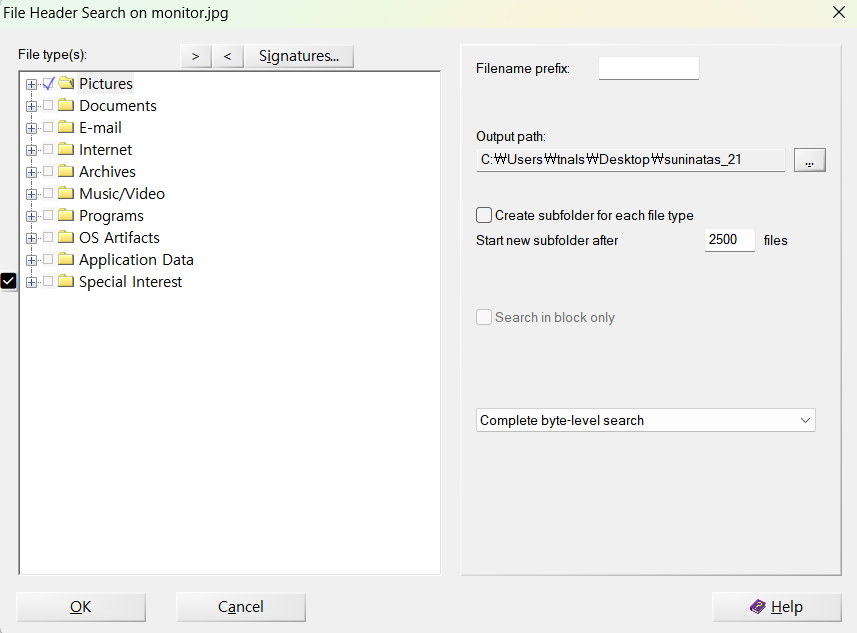Click the OS Artifacts folder icon

click(66, 237)
